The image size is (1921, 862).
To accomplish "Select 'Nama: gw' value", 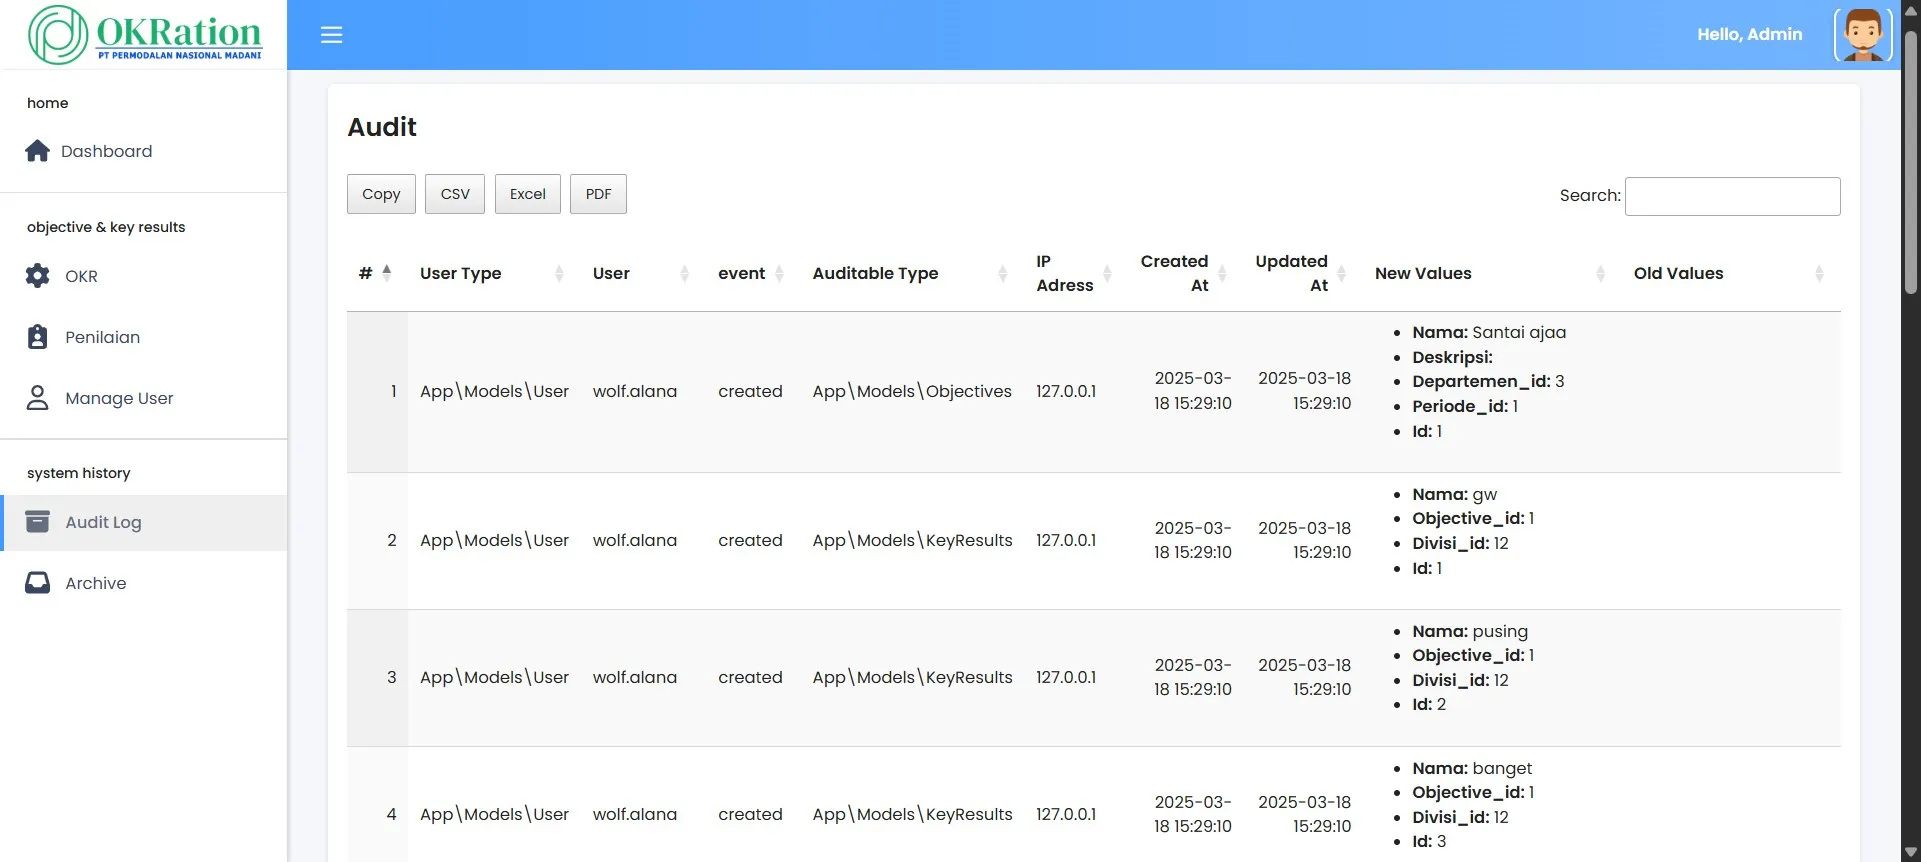I will click(1455, 494).
